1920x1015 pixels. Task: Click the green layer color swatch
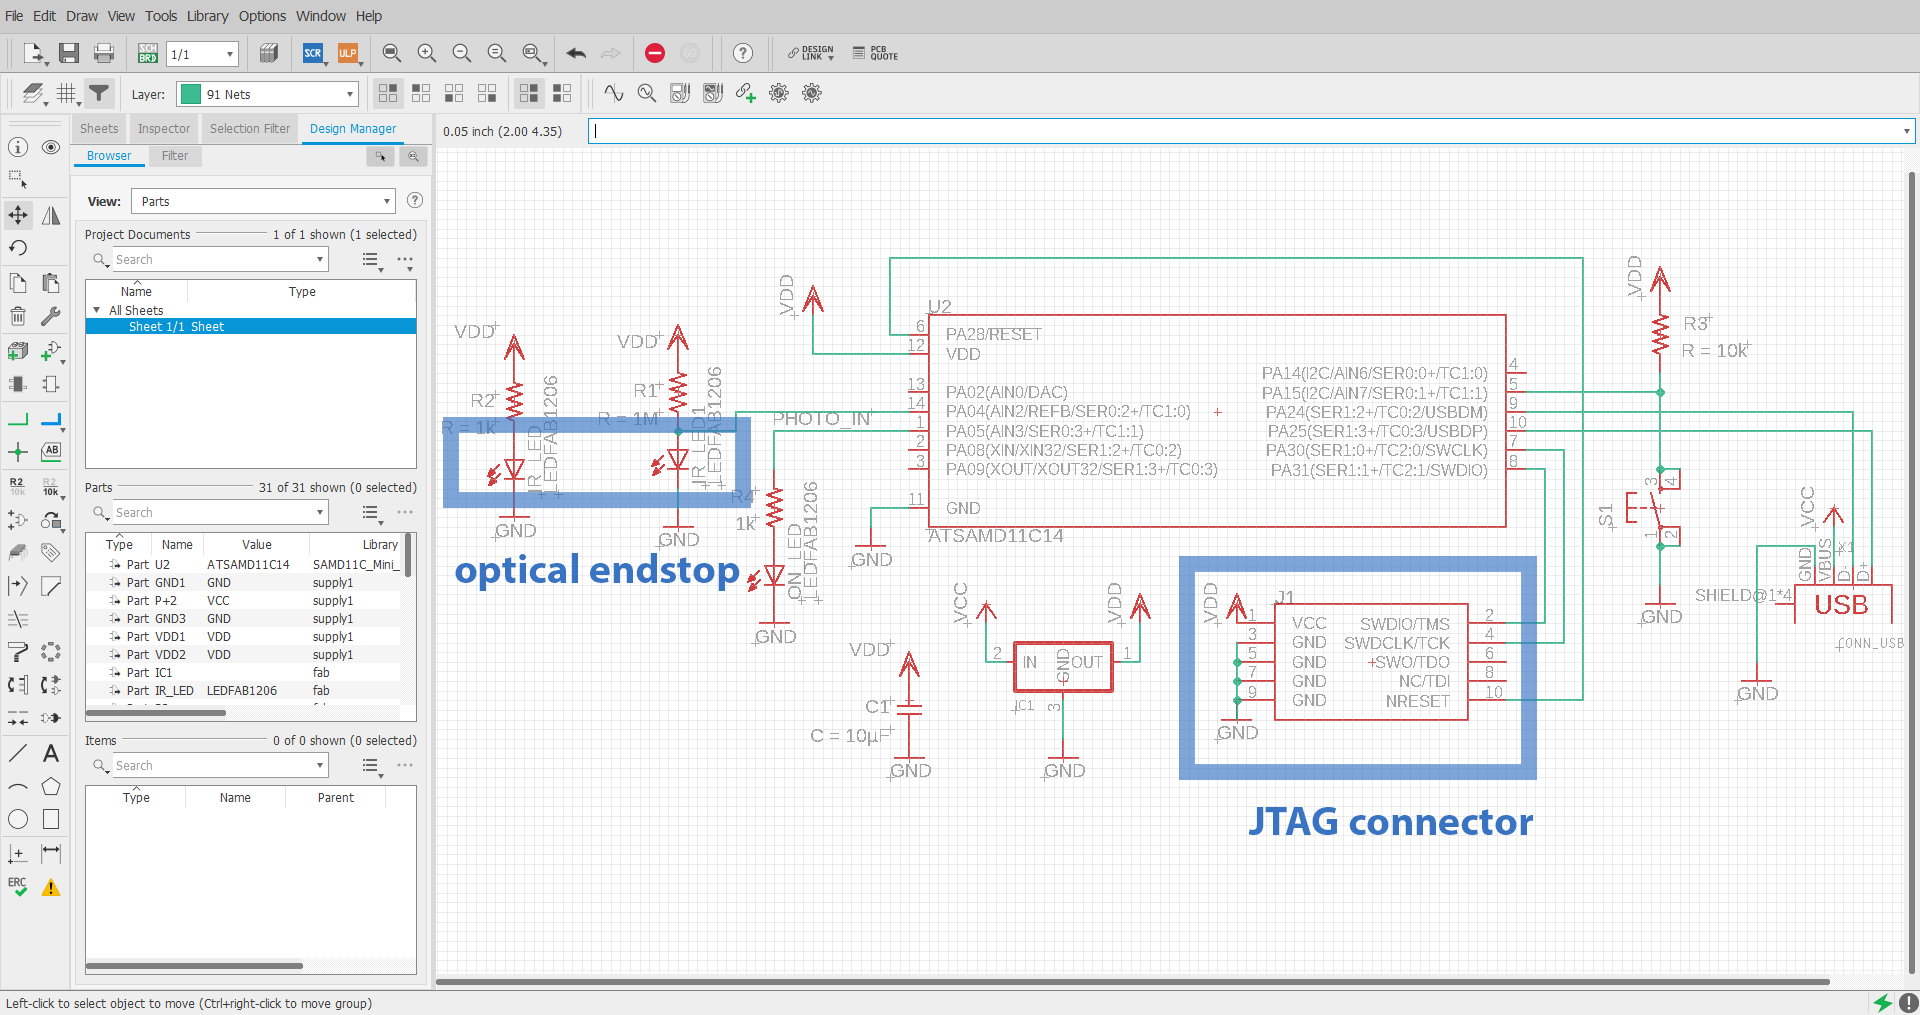pyautogui.click(x=190, y=94)
